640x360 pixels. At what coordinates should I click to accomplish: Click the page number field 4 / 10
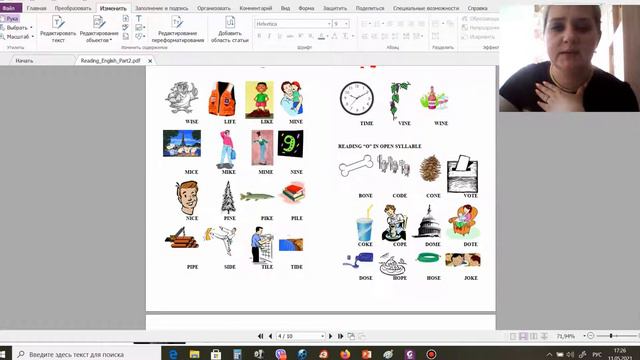click(x=300, y=336)
